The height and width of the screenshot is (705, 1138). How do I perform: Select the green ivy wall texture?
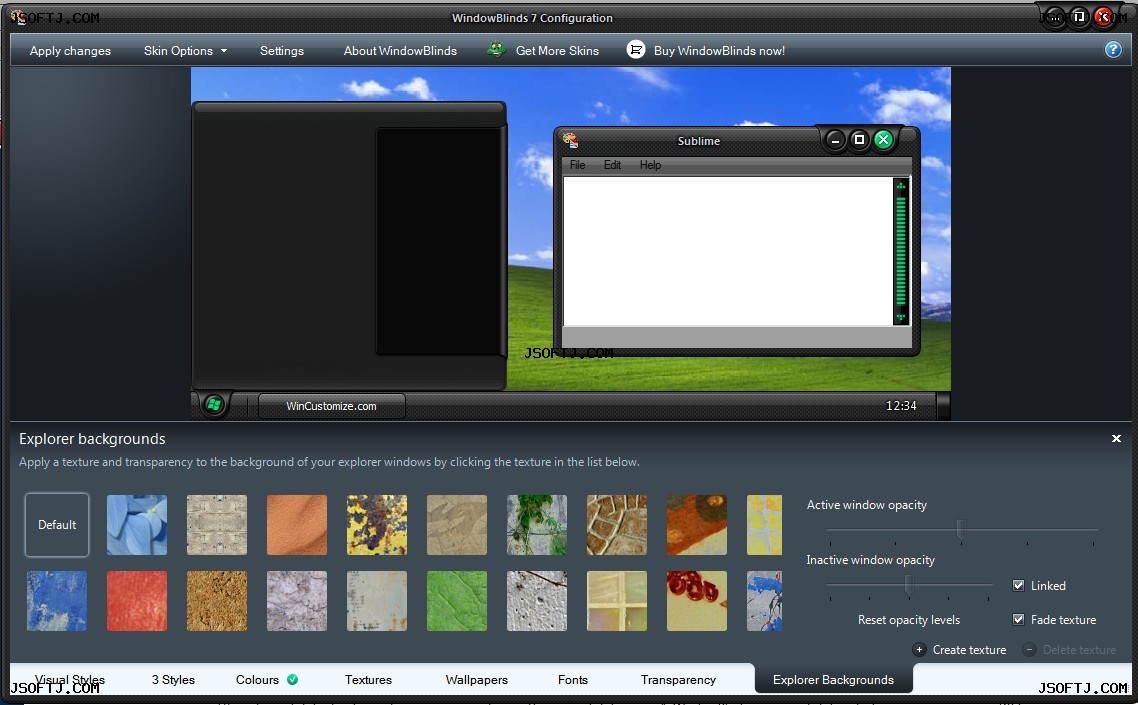[536, 525]
